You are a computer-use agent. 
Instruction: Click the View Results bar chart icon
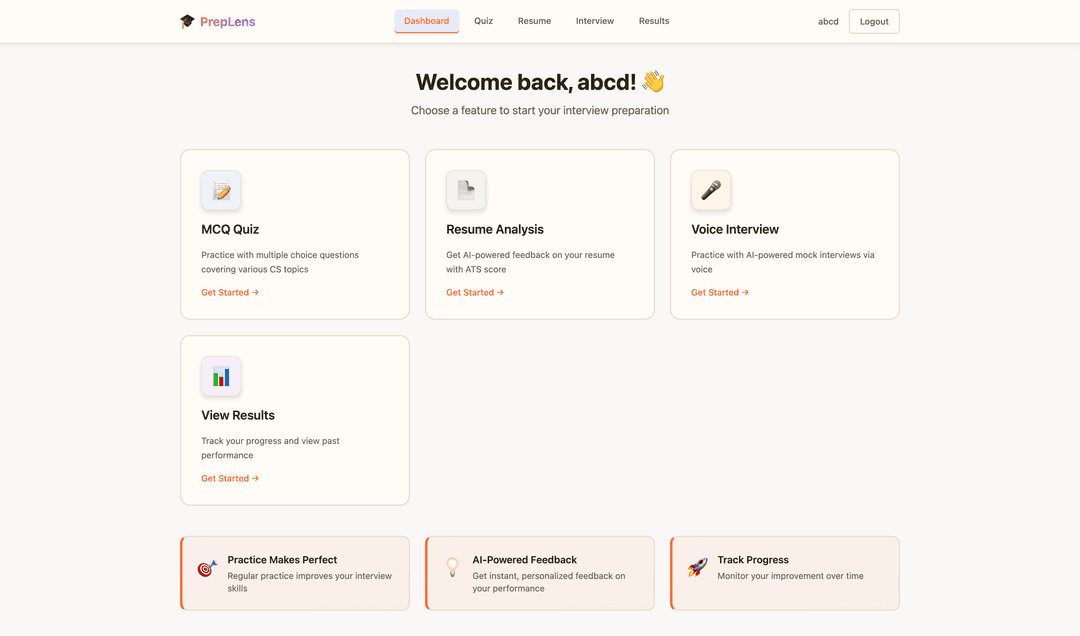pyautogui.click(x=221, y=377)
